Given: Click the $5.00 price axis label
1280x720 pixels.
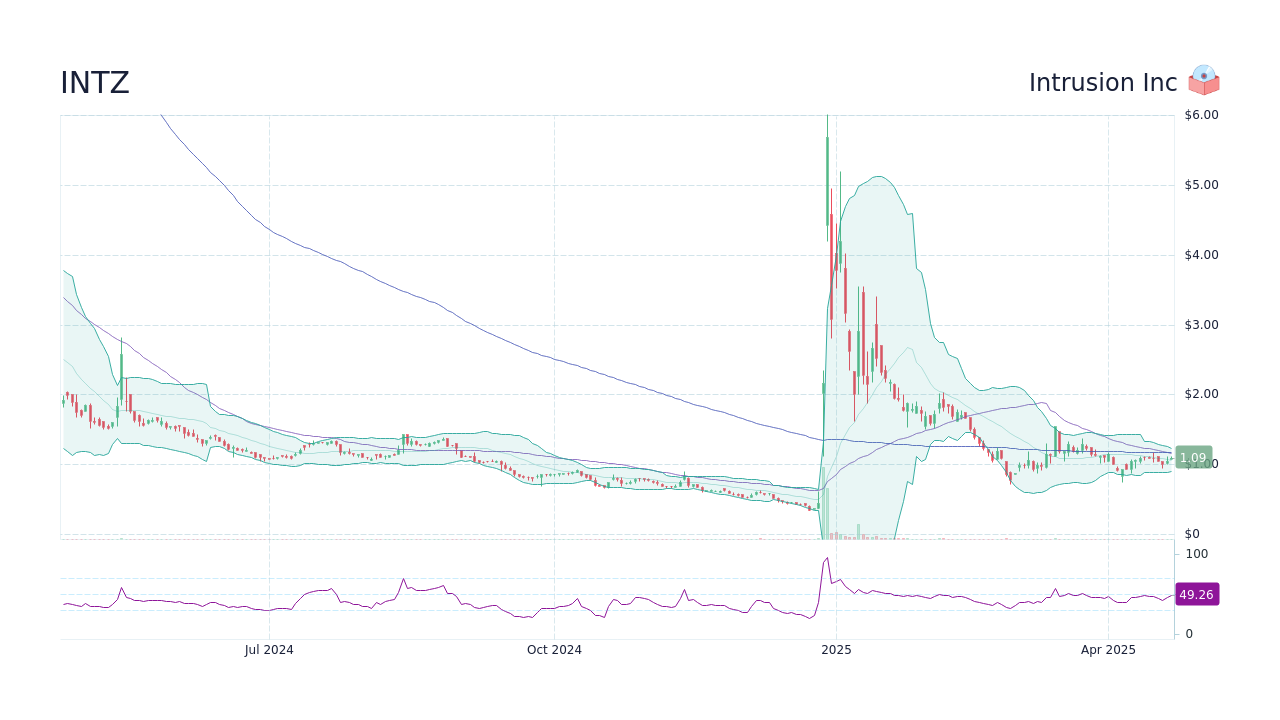Looking at the screenshot, I should 1201,185.
